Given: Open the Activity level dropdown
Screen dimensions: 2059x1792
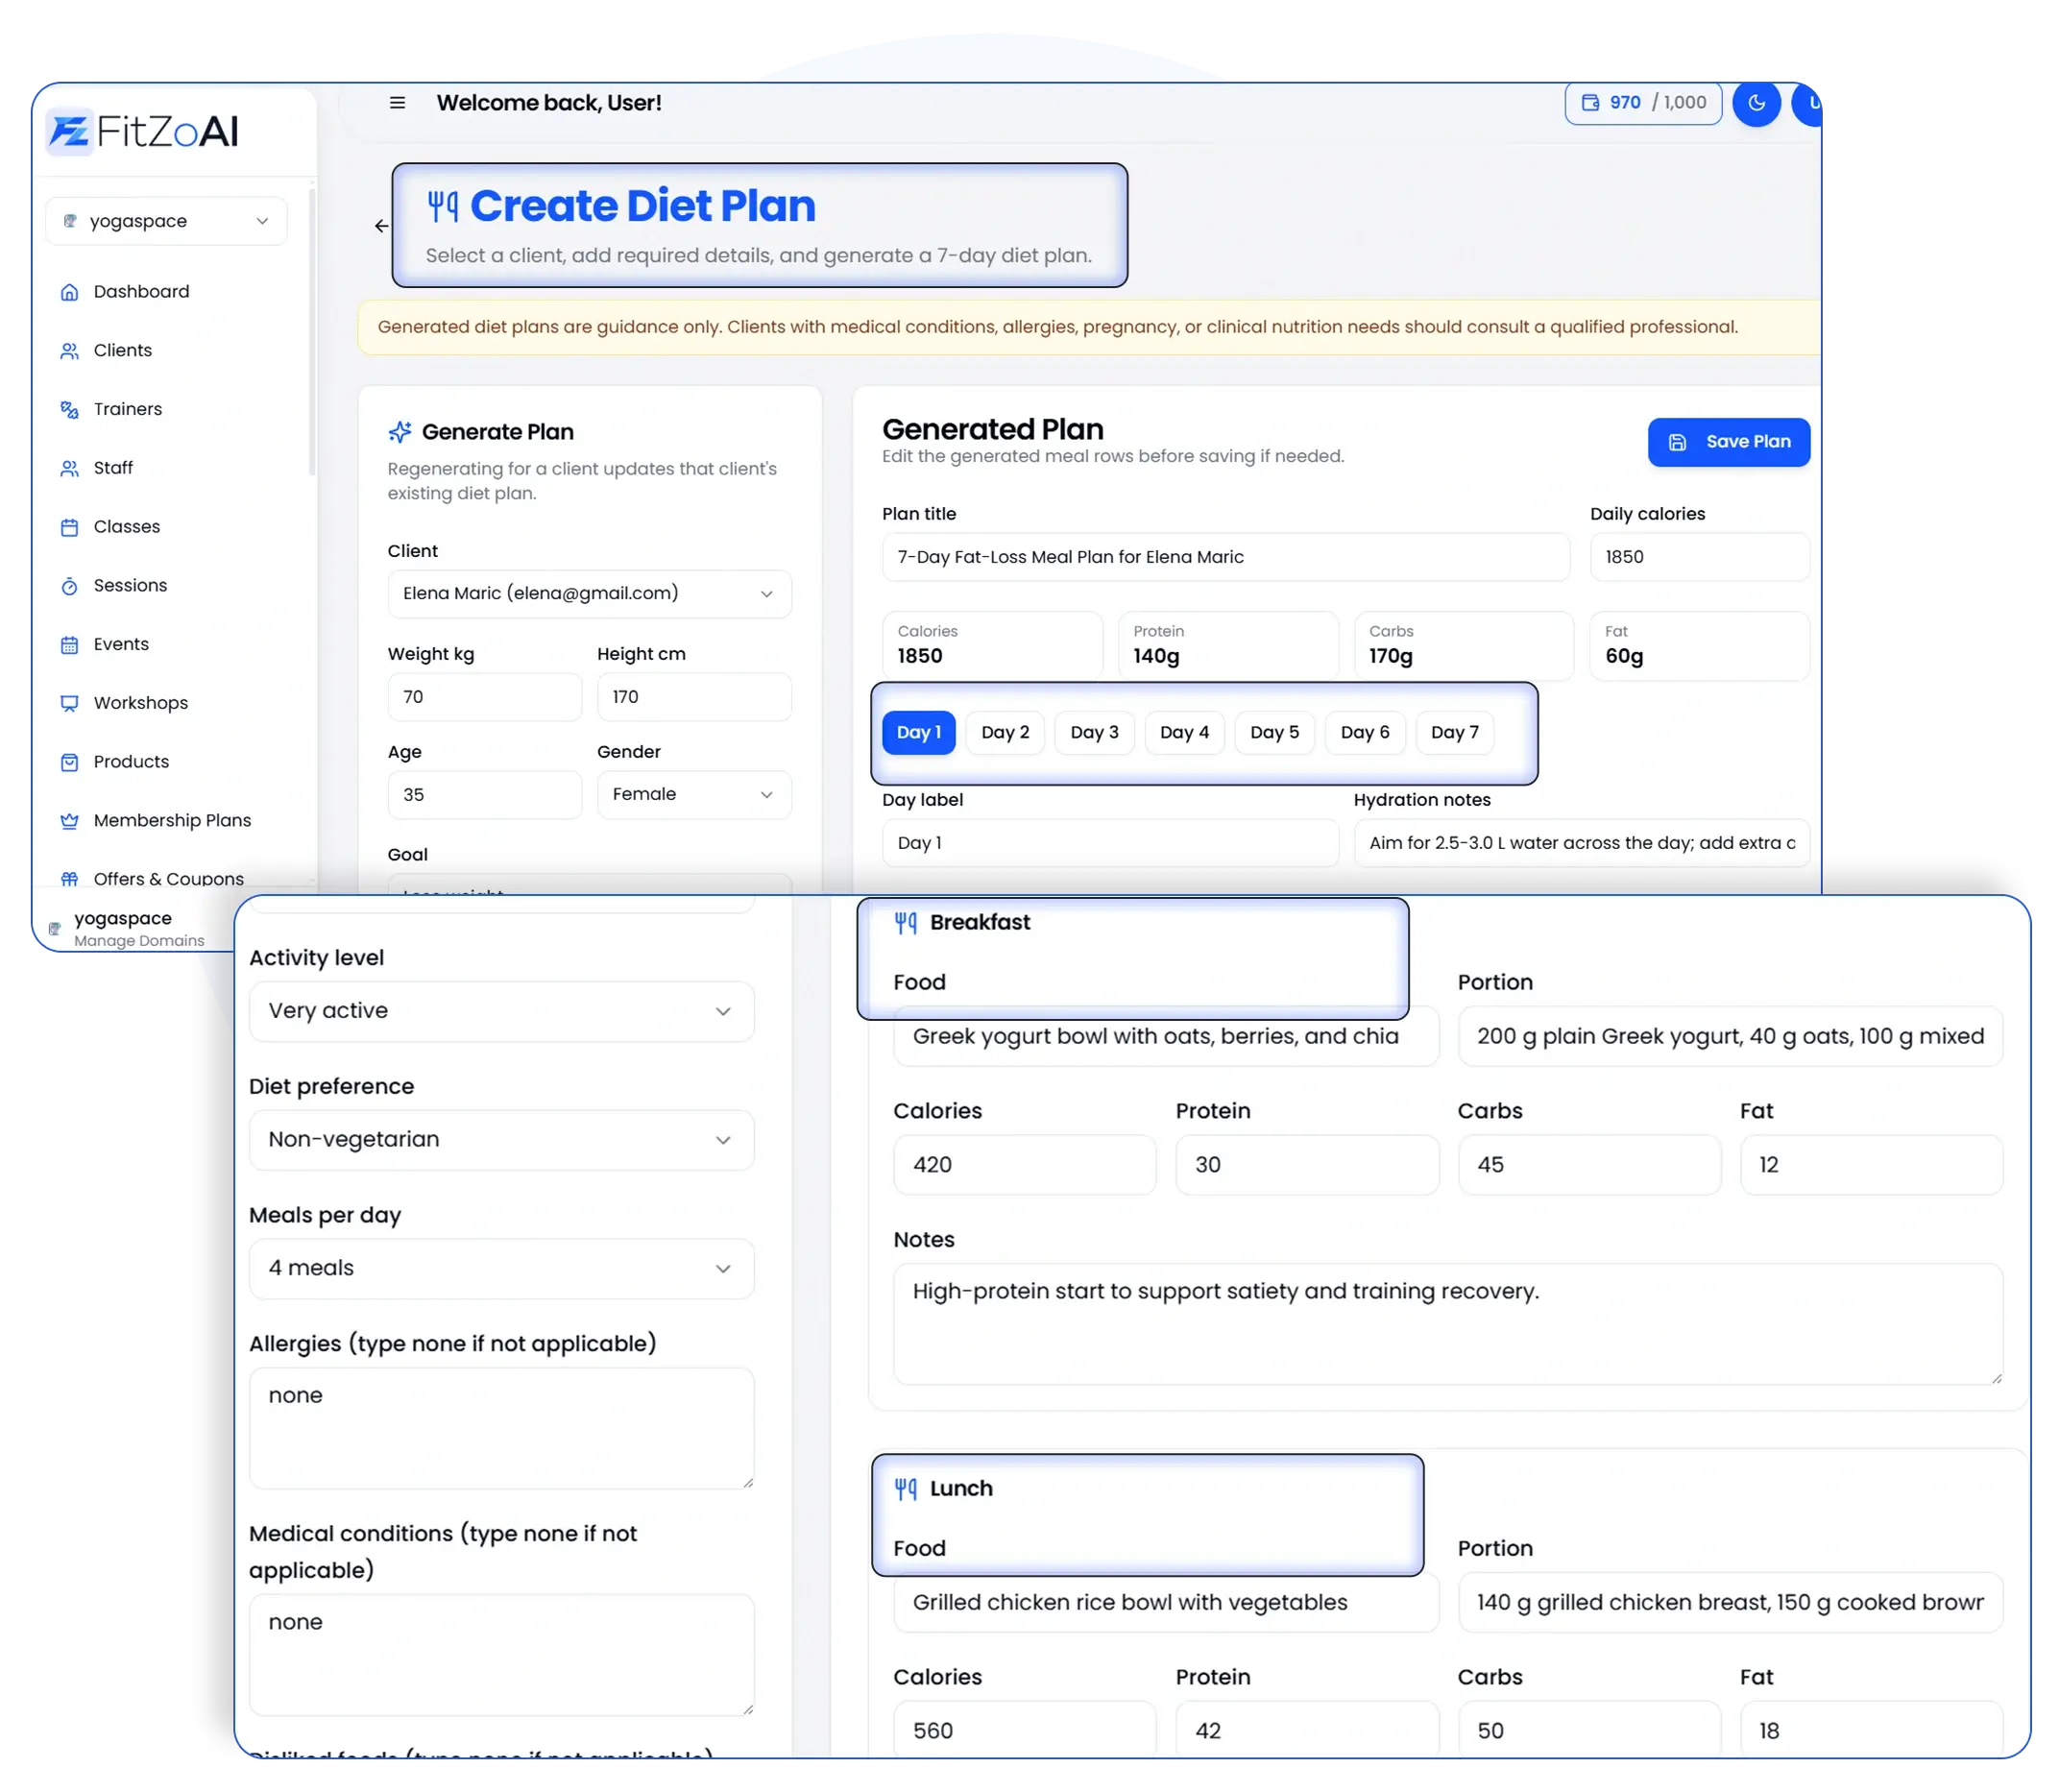Looking at the screenshot, I should pyautogui.click(x=501, y=1011).
